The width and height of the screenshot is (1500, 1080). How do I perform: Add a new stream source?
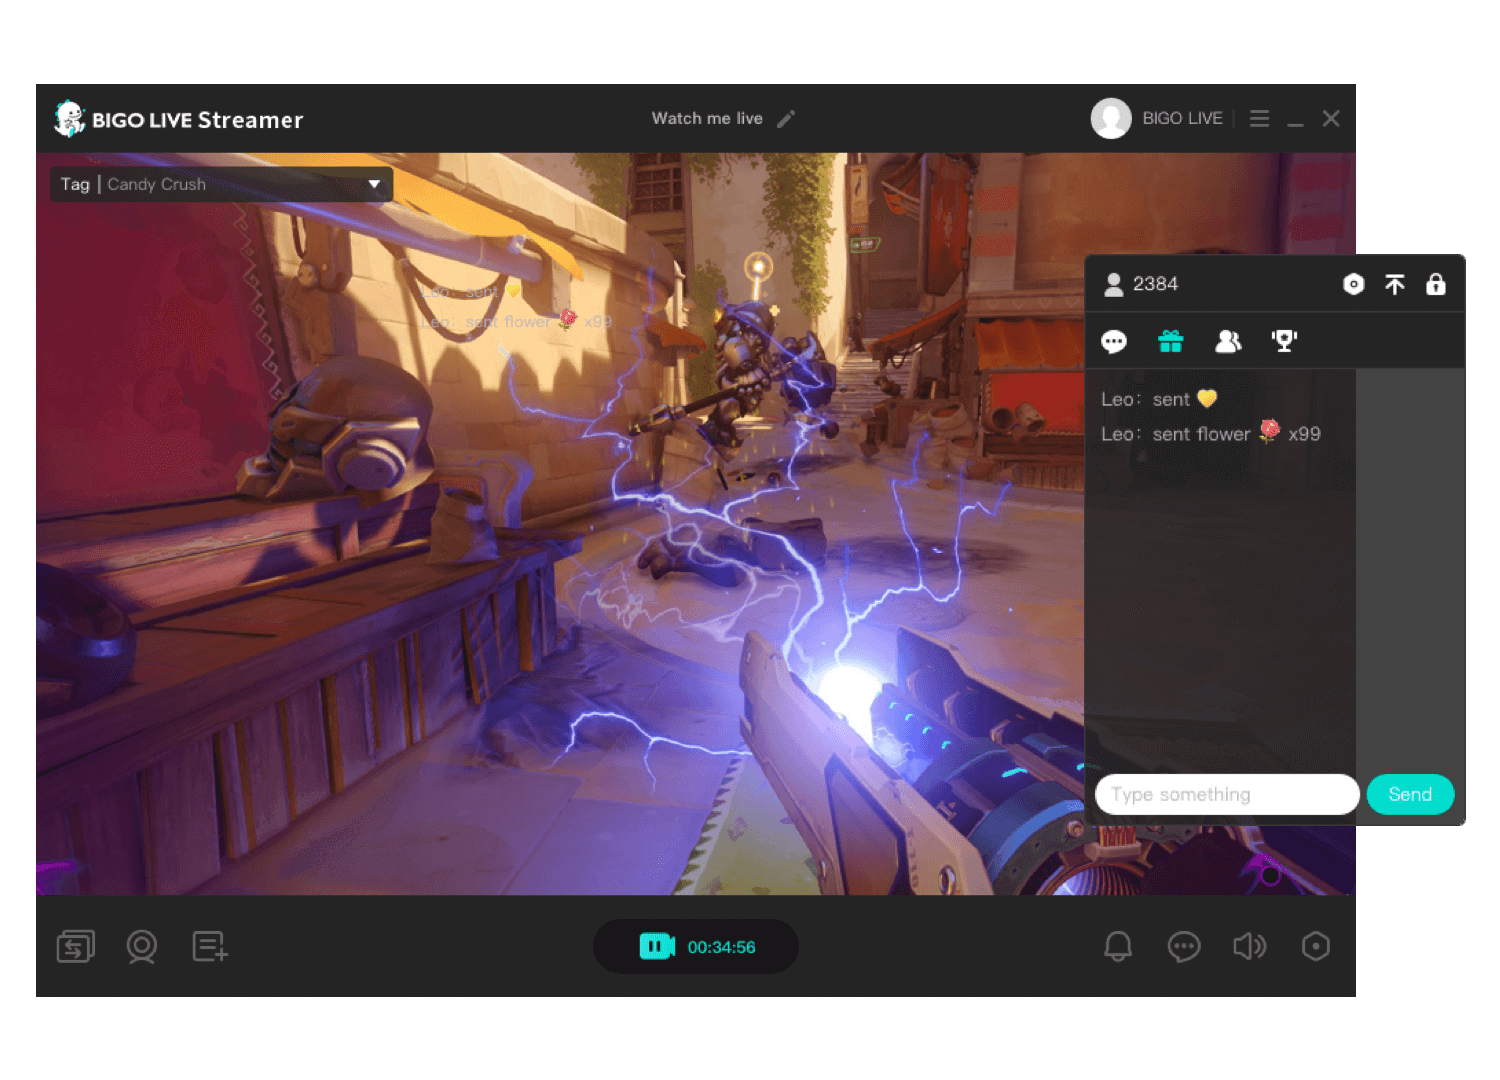[x=209, y=946]
